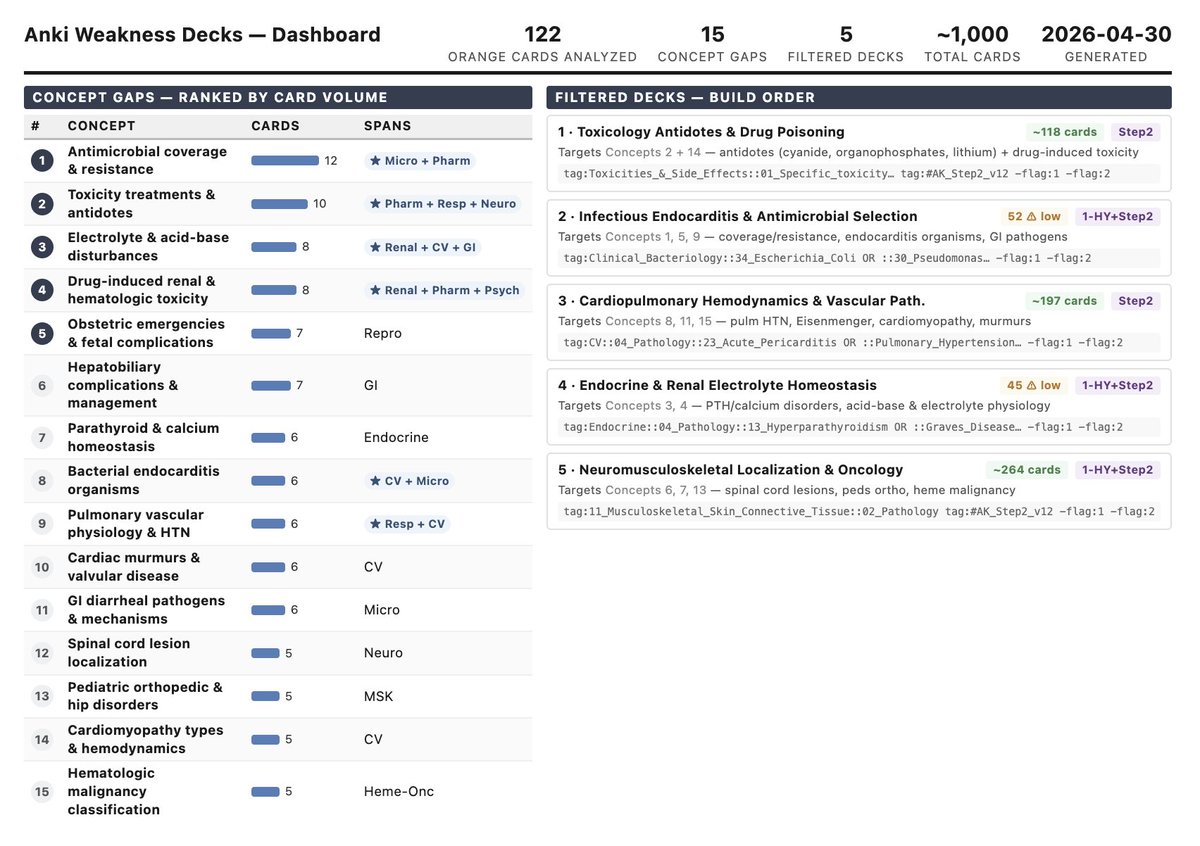
Task: Click the tag:Endocrine::04_Pathology query string
Action: pyautogui.click(x=859, y=427)
